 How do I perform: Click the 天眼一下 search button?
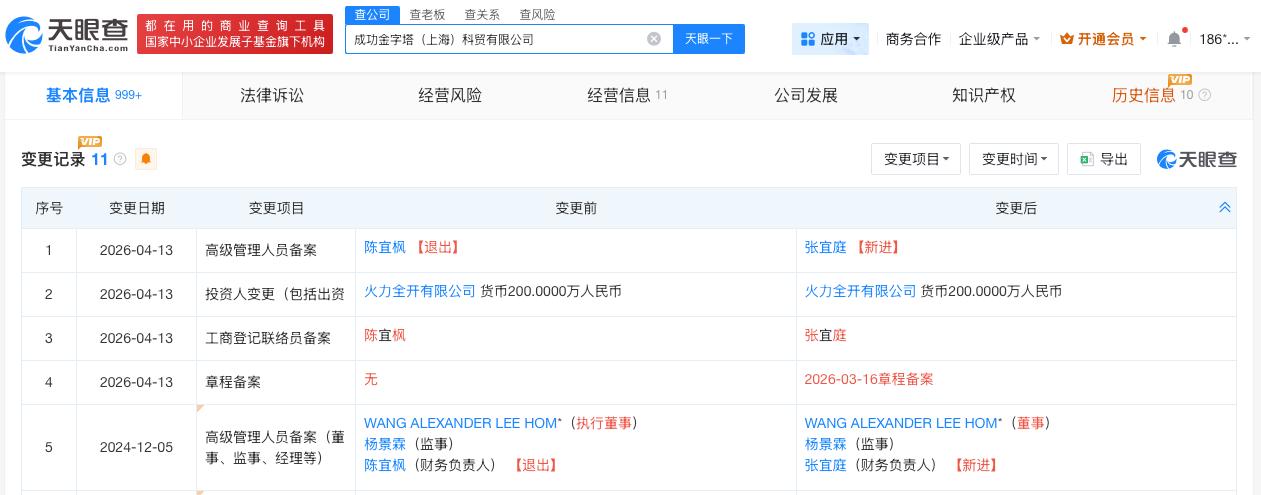pos(709,39)
